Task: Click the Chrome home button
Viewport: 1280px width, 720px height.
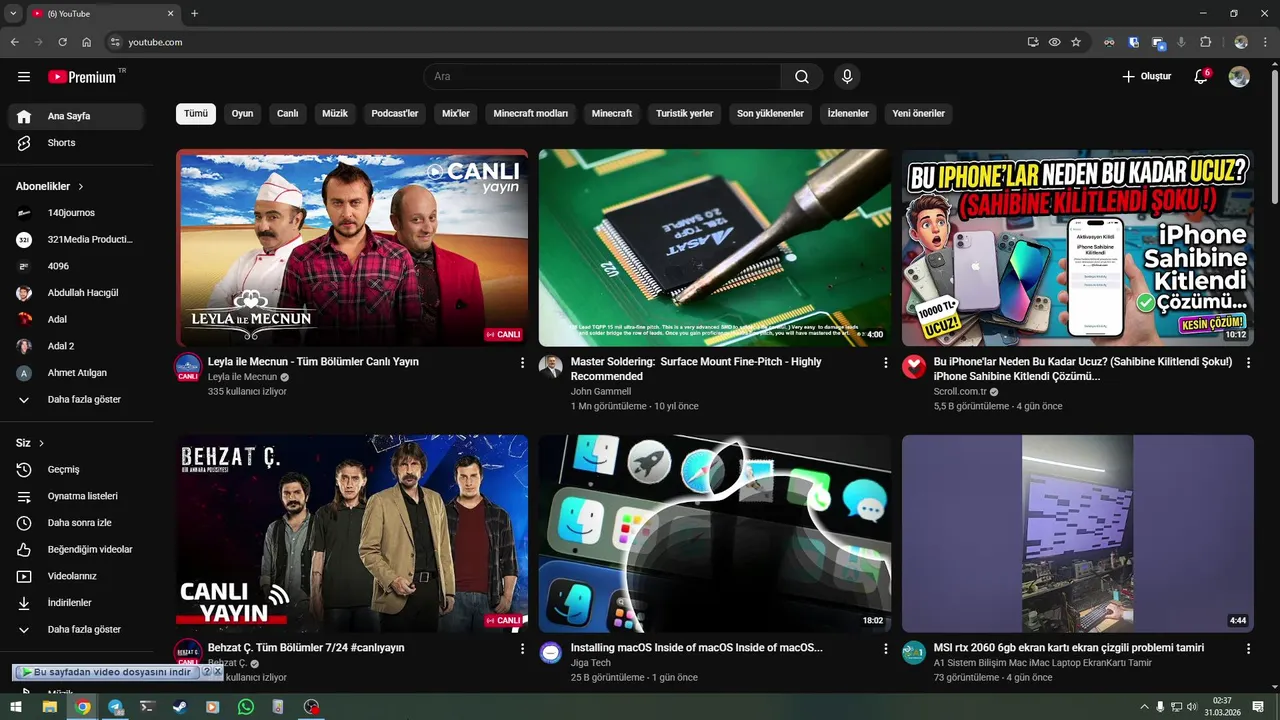Action: coord(87,42)
